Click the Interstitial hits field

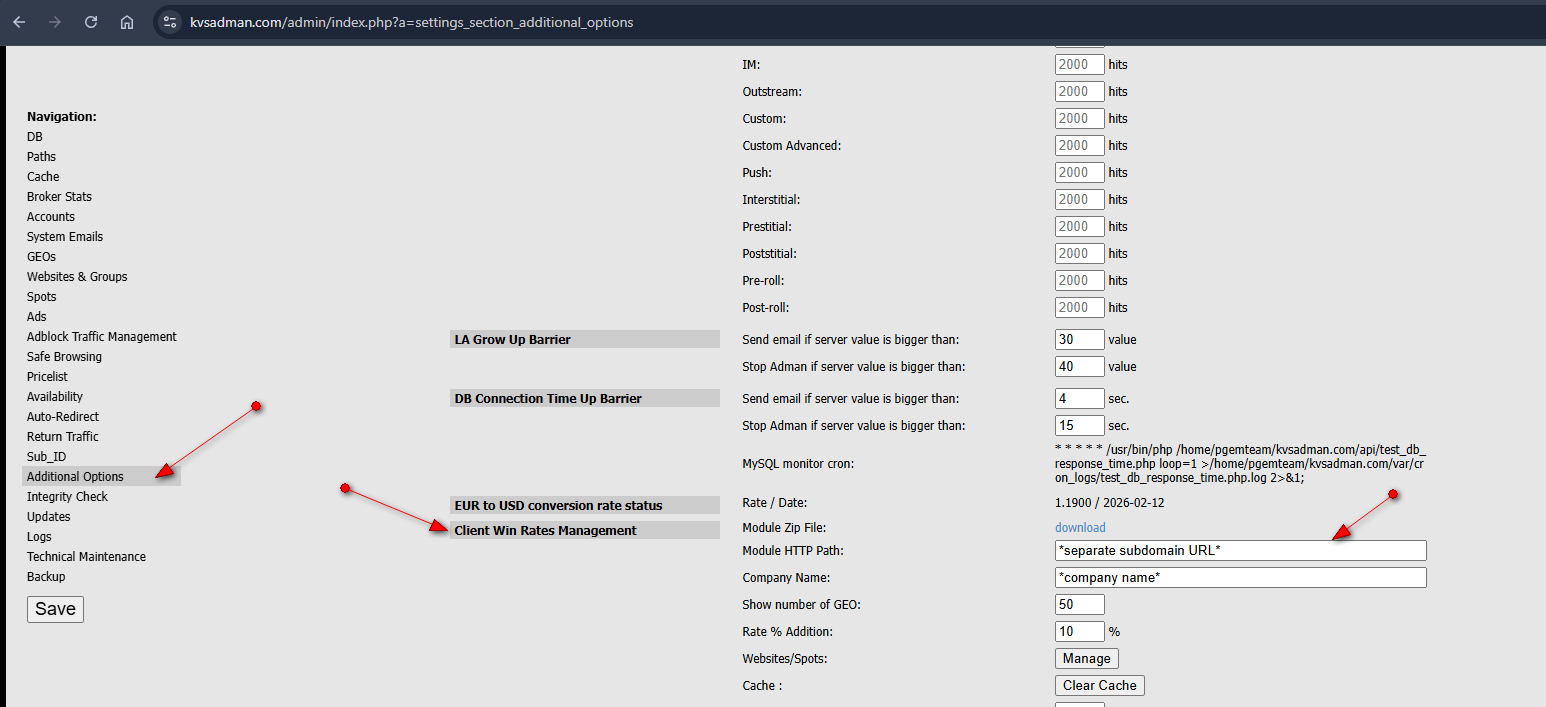click(1080, 199)
